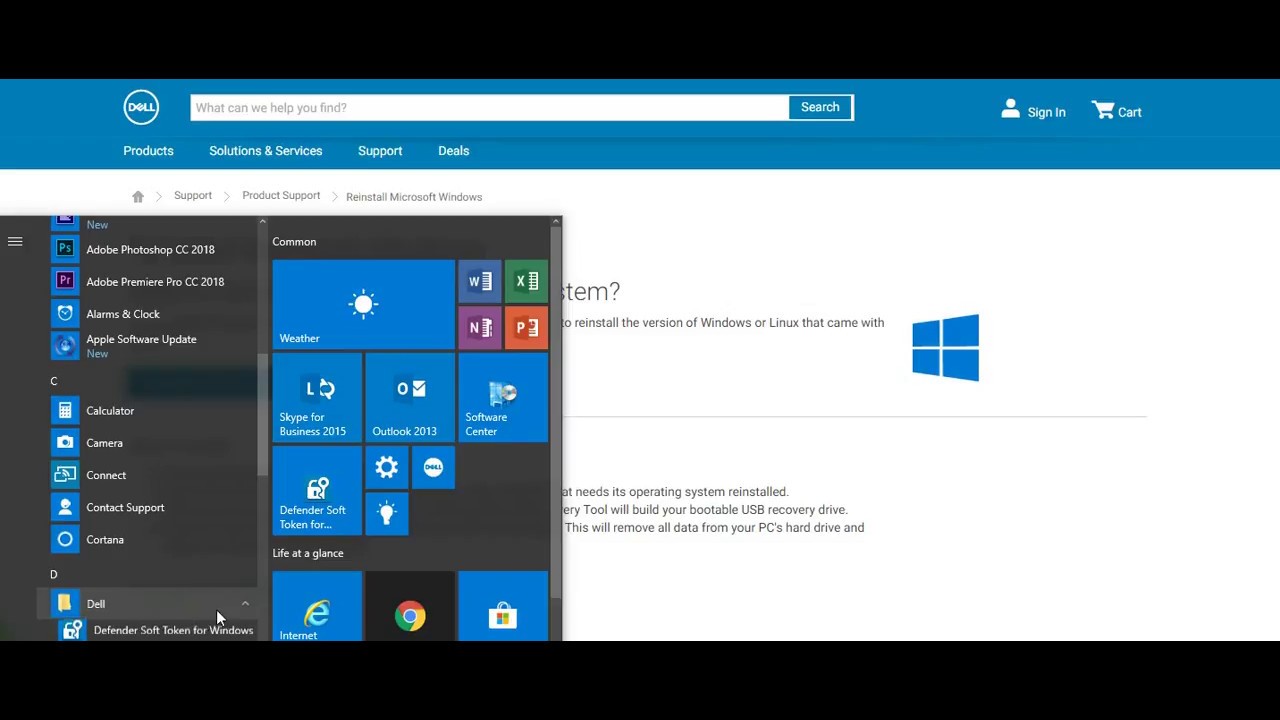Image resolution: width=1280 pixels, height=720 pixels.
Task: Click the Cart link text
Action: (x=1130, y=112)
